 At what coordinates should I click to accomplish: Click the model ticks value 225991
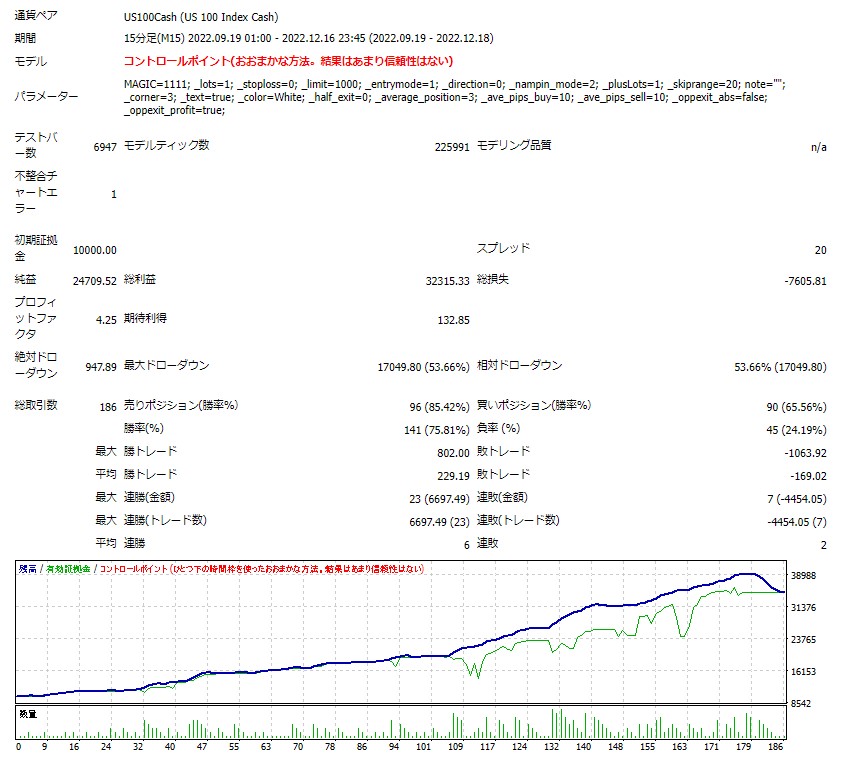tap(452, 148)
